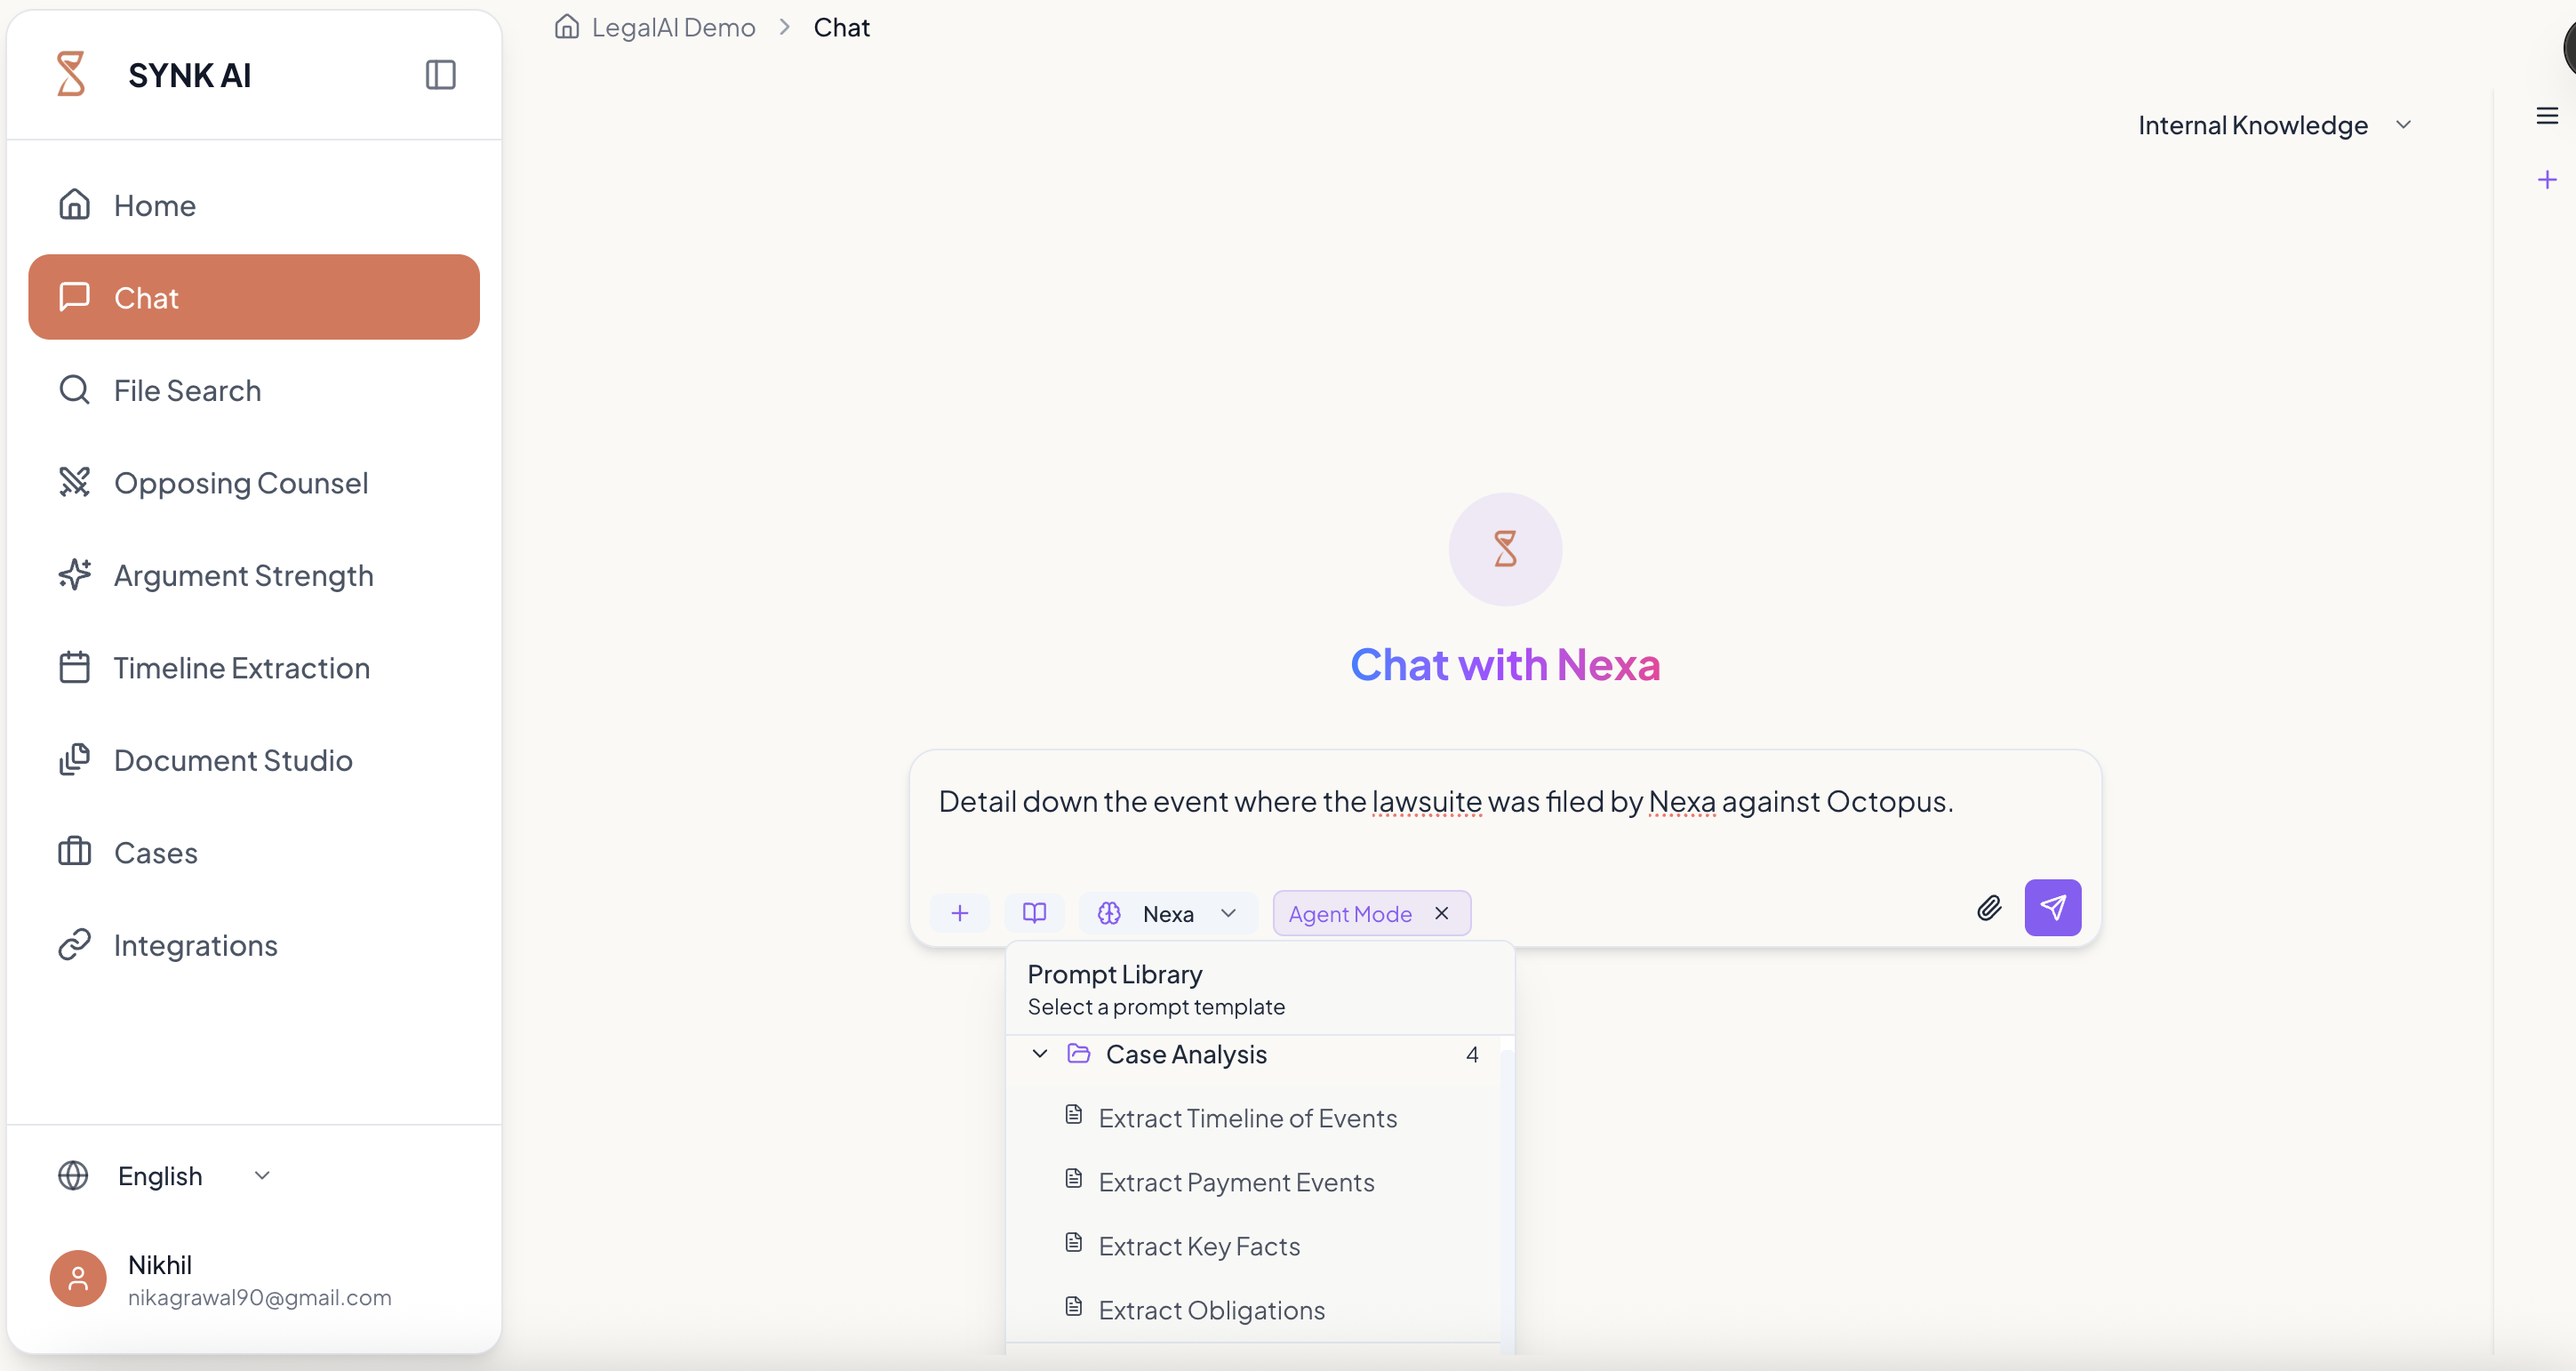The height and width of the screenshot is (1371, 2576).
Task: Select Extract Key Facts prompt template
Action: pos(1198,1246)
